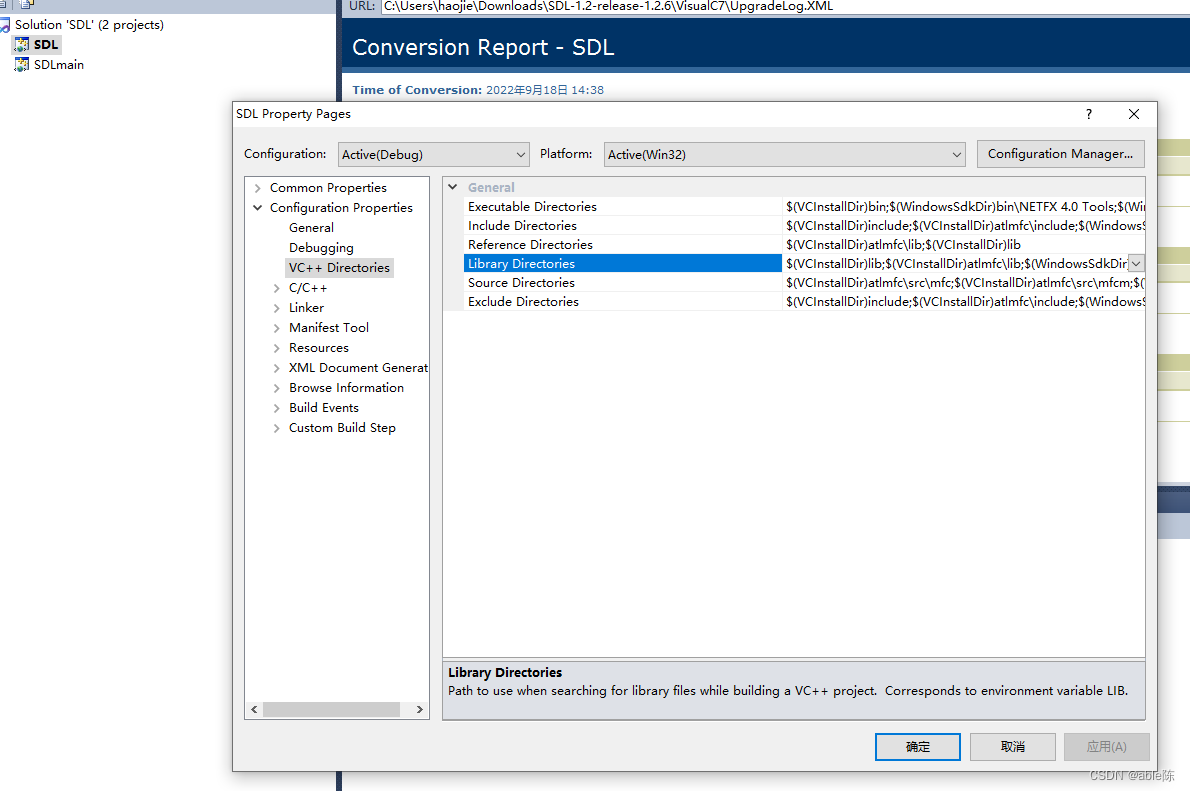1190x791 pixels.
Task: Click the Library Directories value field
Action: [955, 263]
